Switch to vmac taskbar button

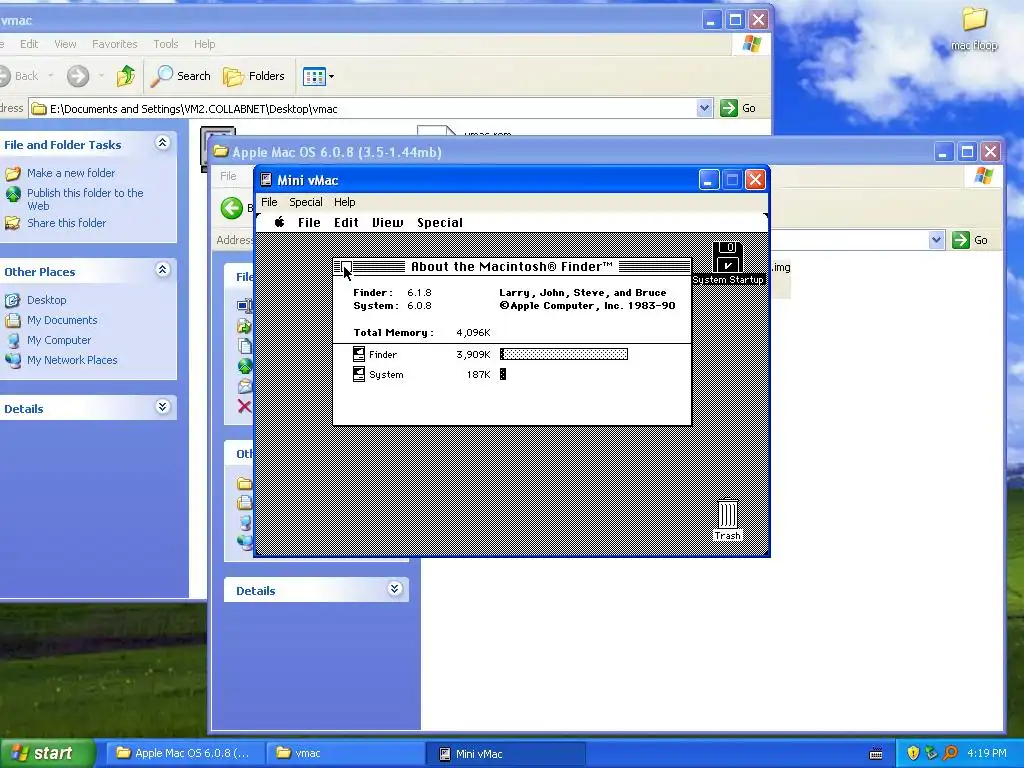pos(345,753)
